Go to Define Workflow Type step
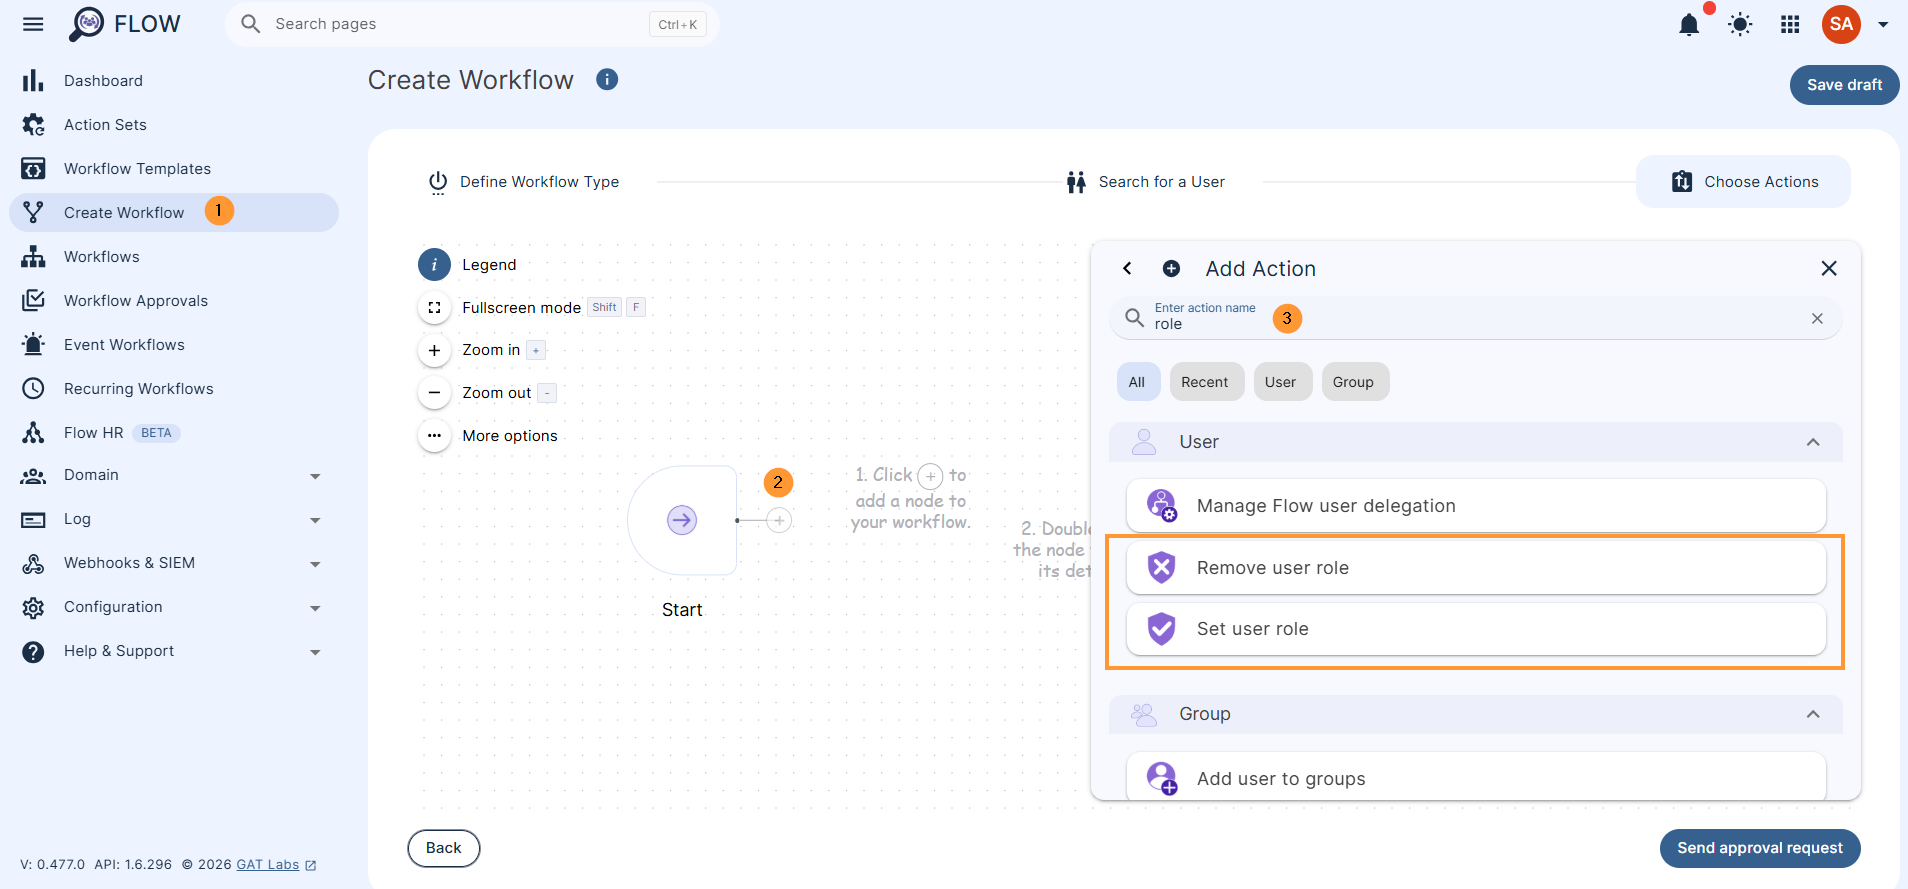 point(524,182)
